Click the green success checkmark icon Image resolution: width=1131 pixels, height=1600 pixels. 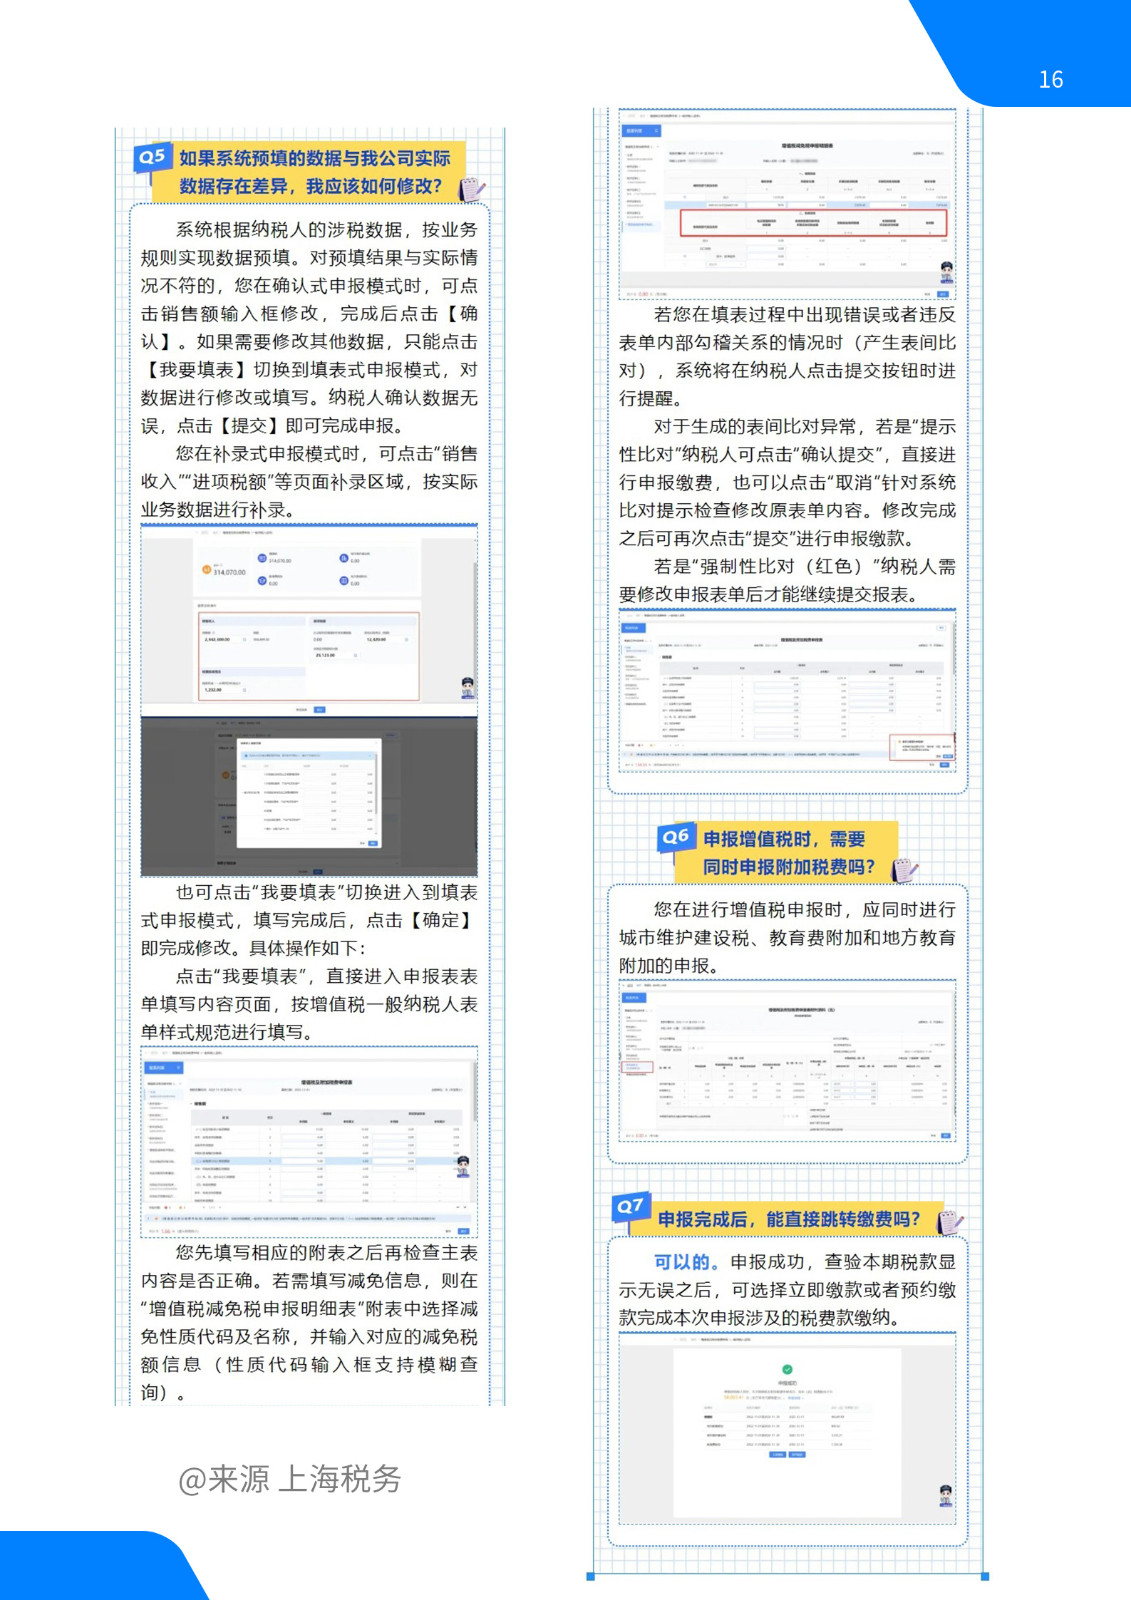point(787,1369)
